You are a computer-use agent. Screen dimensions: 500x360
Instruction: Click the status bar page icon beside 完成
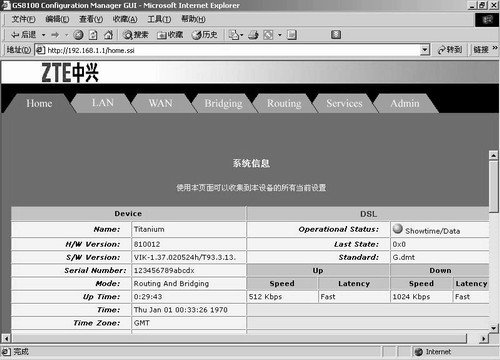pos(6,351)
